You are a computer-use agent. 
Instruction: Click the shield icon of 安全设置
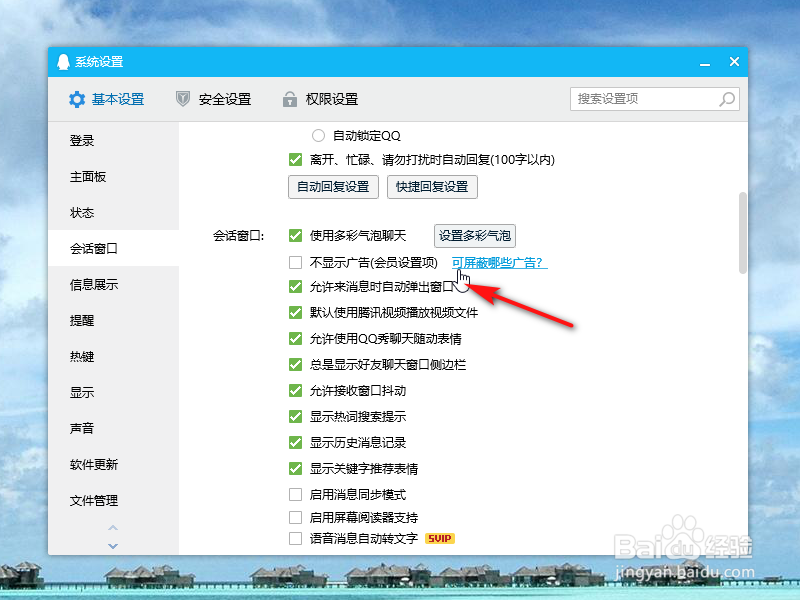pyautogui.click(x=183, y=98)
